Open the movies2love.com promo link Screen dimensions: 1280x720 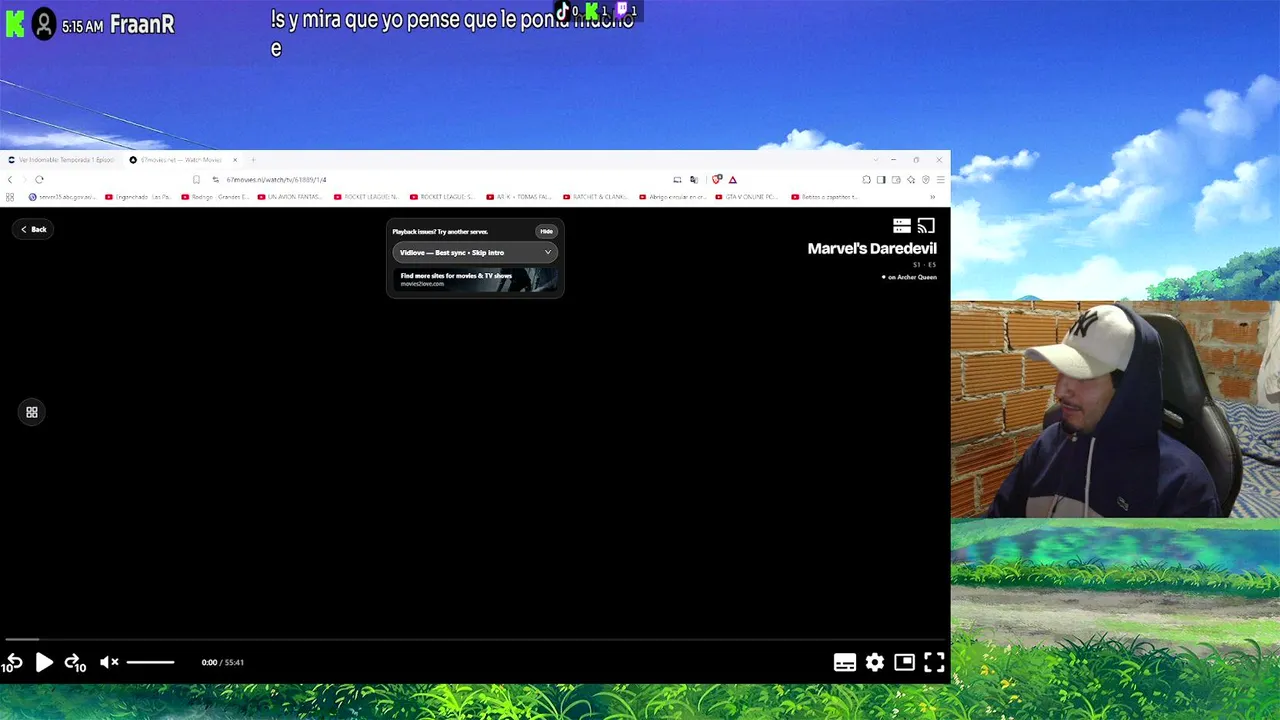[475, 279]
